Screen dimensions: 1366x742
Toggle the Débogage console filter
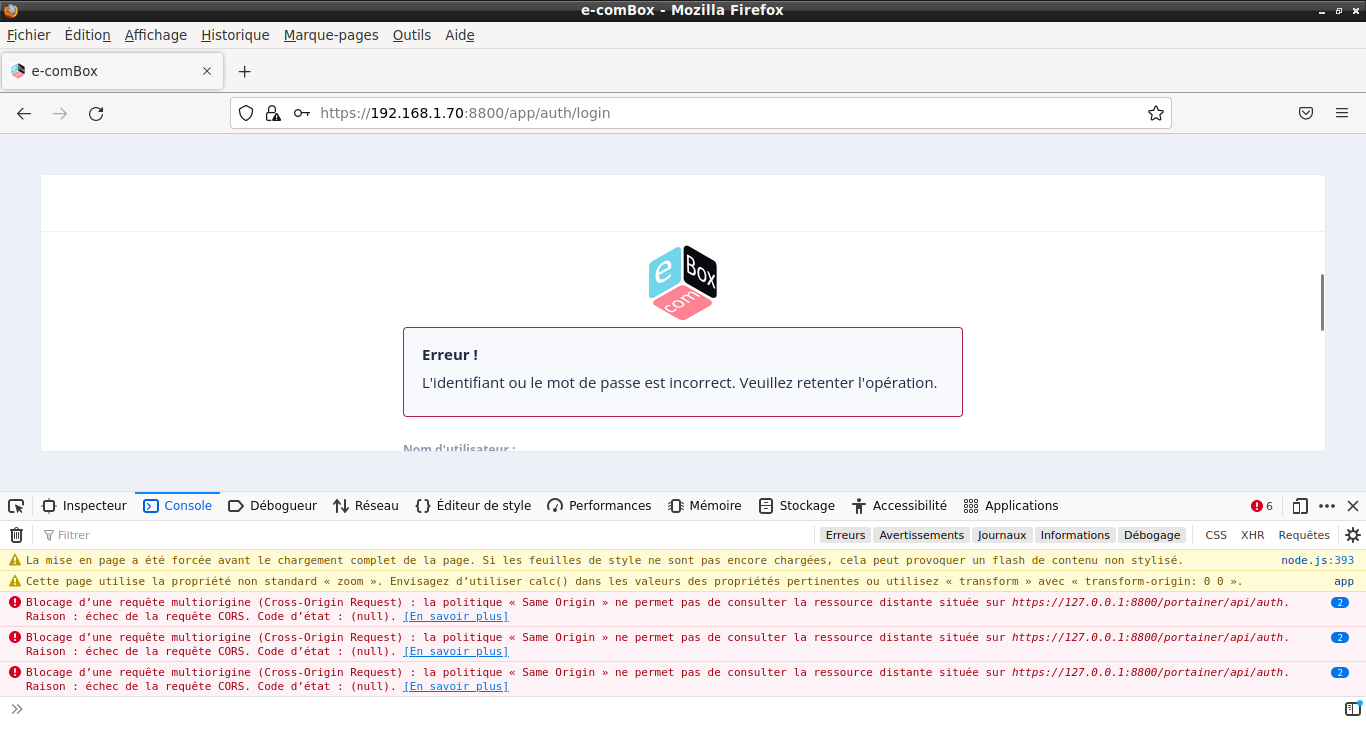[x=1152, y=535]
